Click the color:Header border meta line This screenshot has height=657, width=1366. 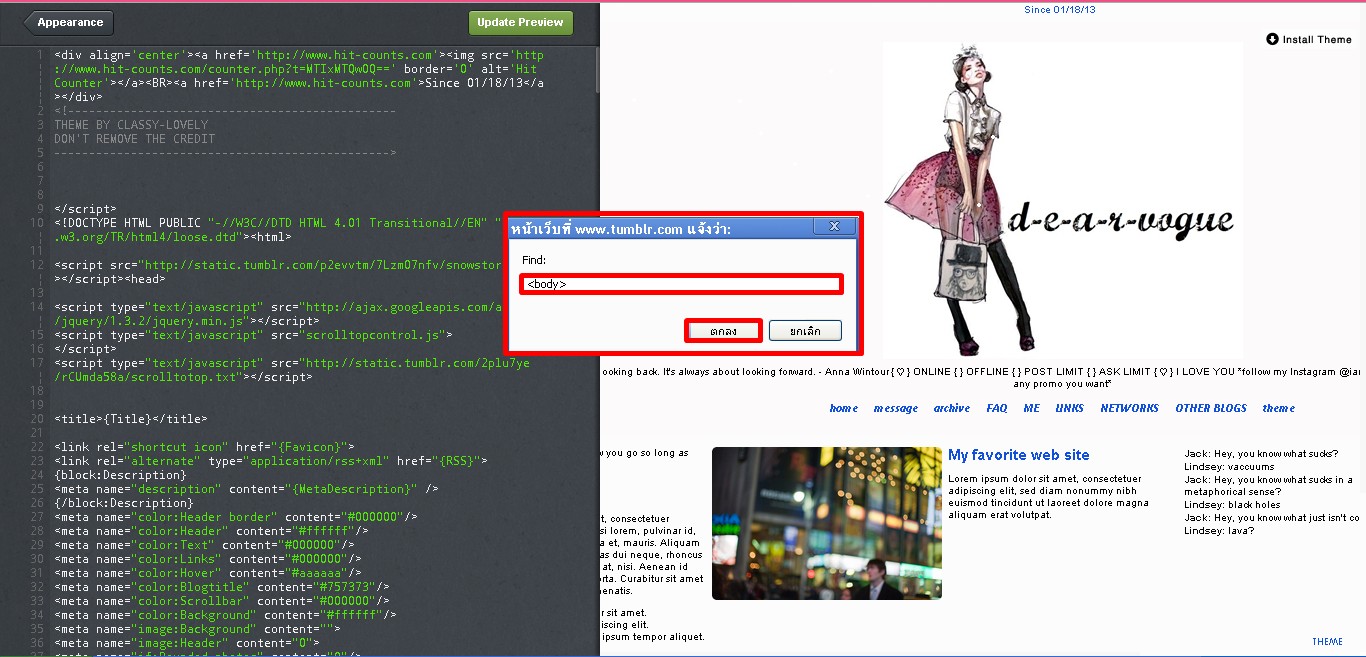pyautogui.click(x=236, y=517)
